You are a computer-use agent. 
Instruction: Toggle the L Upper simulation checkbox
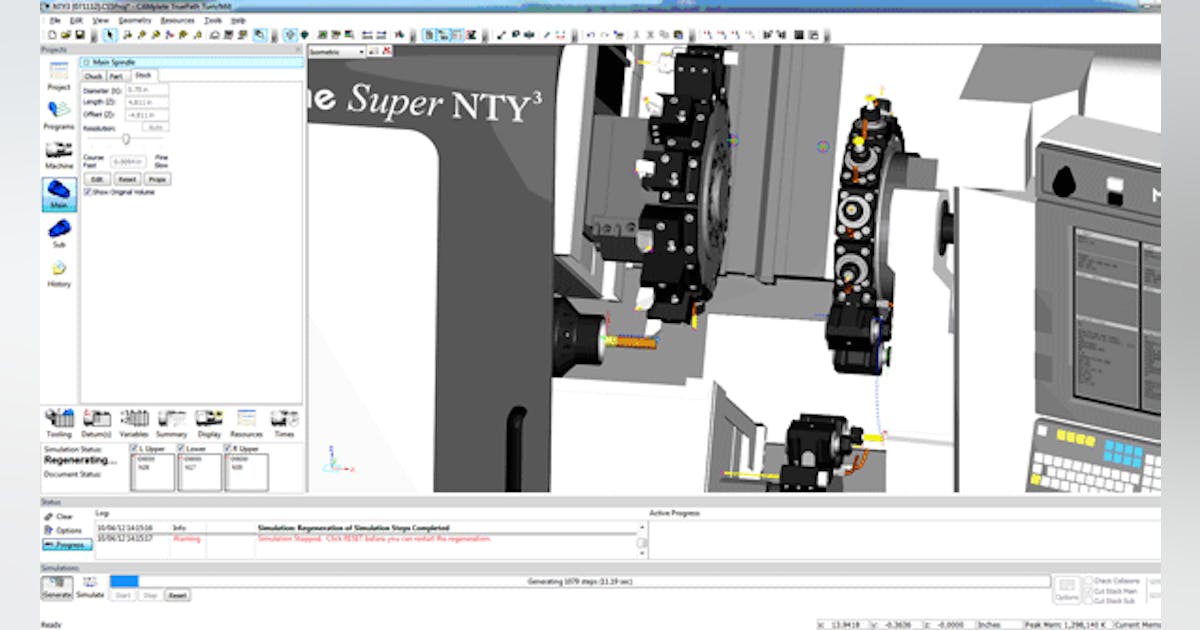pos(133,447)
